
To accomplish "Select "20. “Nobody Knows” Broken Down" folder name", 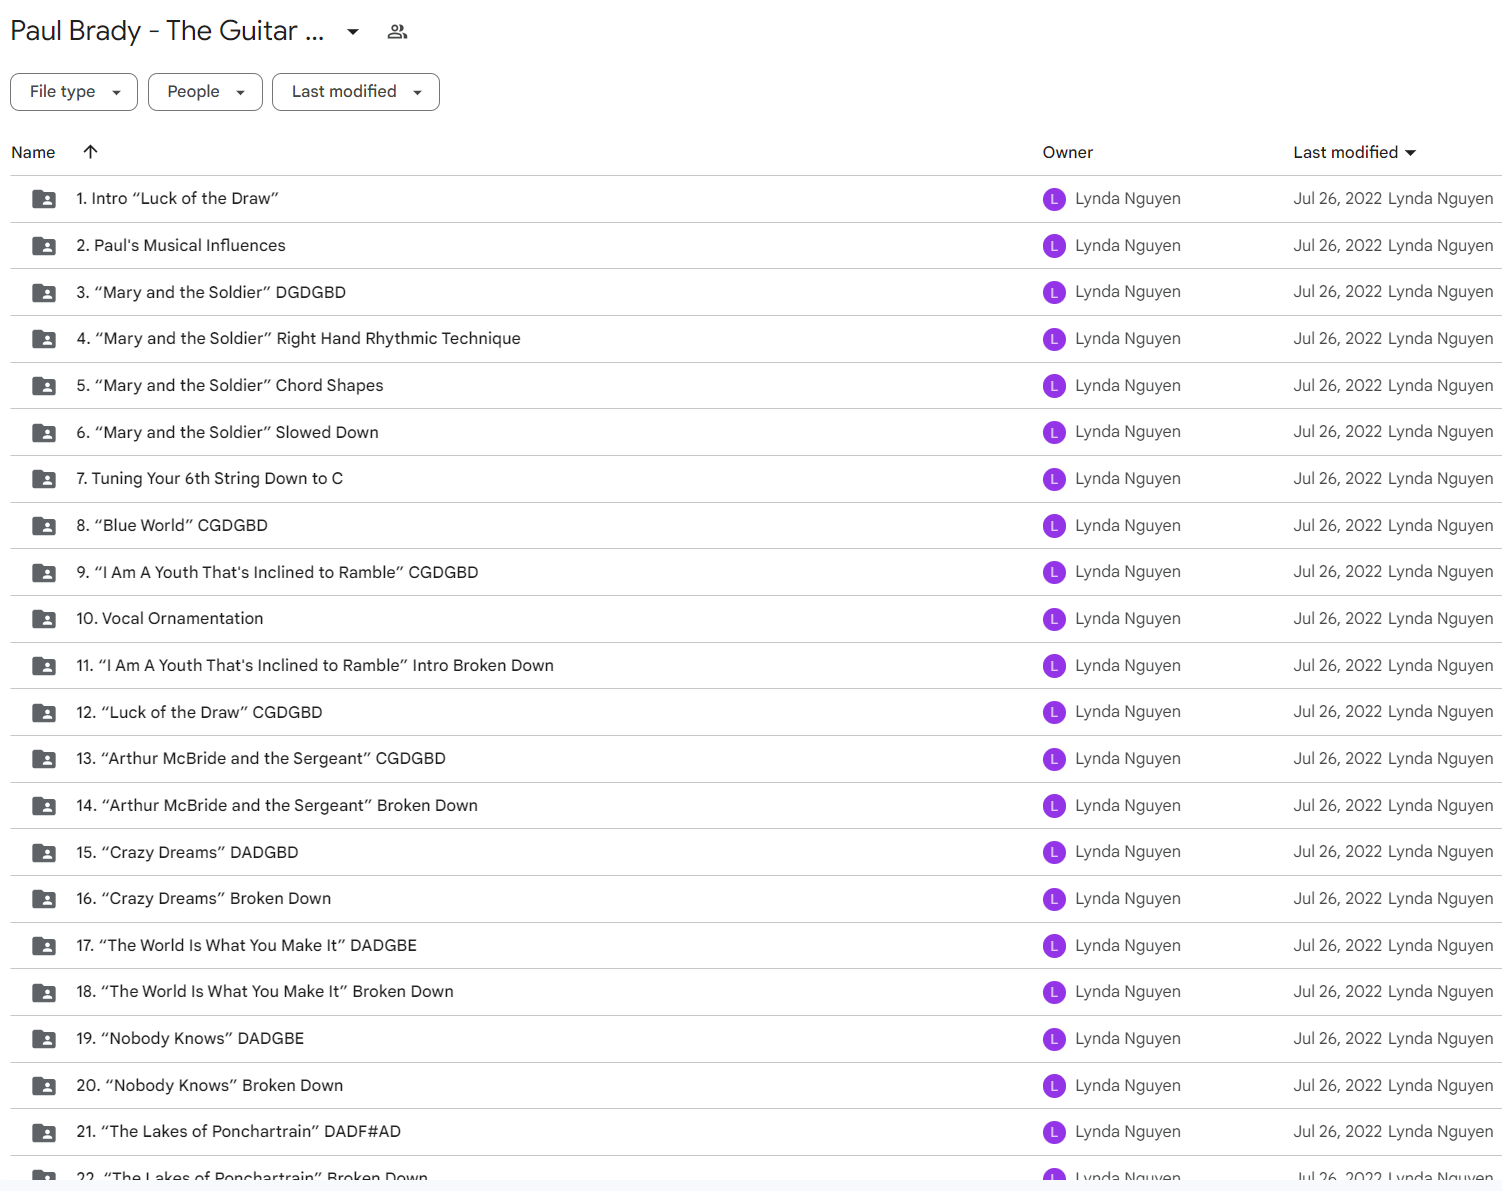I will [x=210, y=1086].
